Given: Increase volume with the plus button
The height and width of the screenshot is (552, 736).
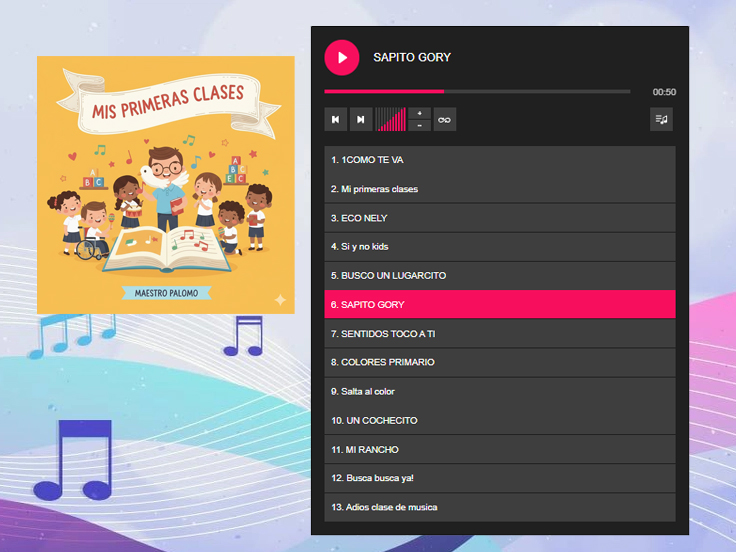Looking at the screenshot, I should coord(419,113).
